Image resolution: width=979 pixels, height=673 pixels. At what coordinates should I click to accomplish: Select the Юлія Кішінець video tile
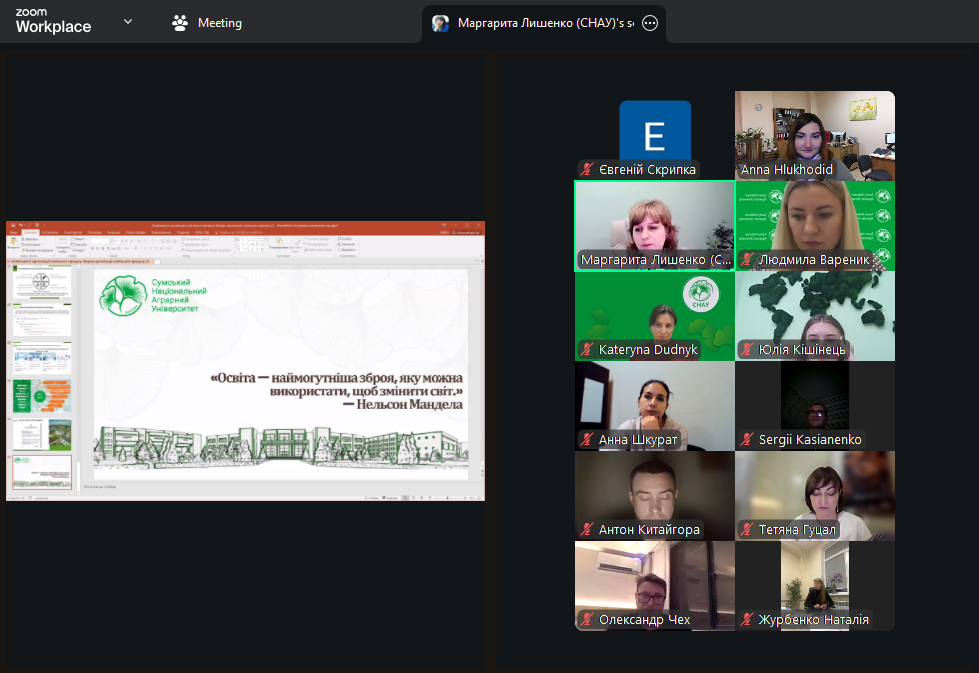click(x=815, y=310)
